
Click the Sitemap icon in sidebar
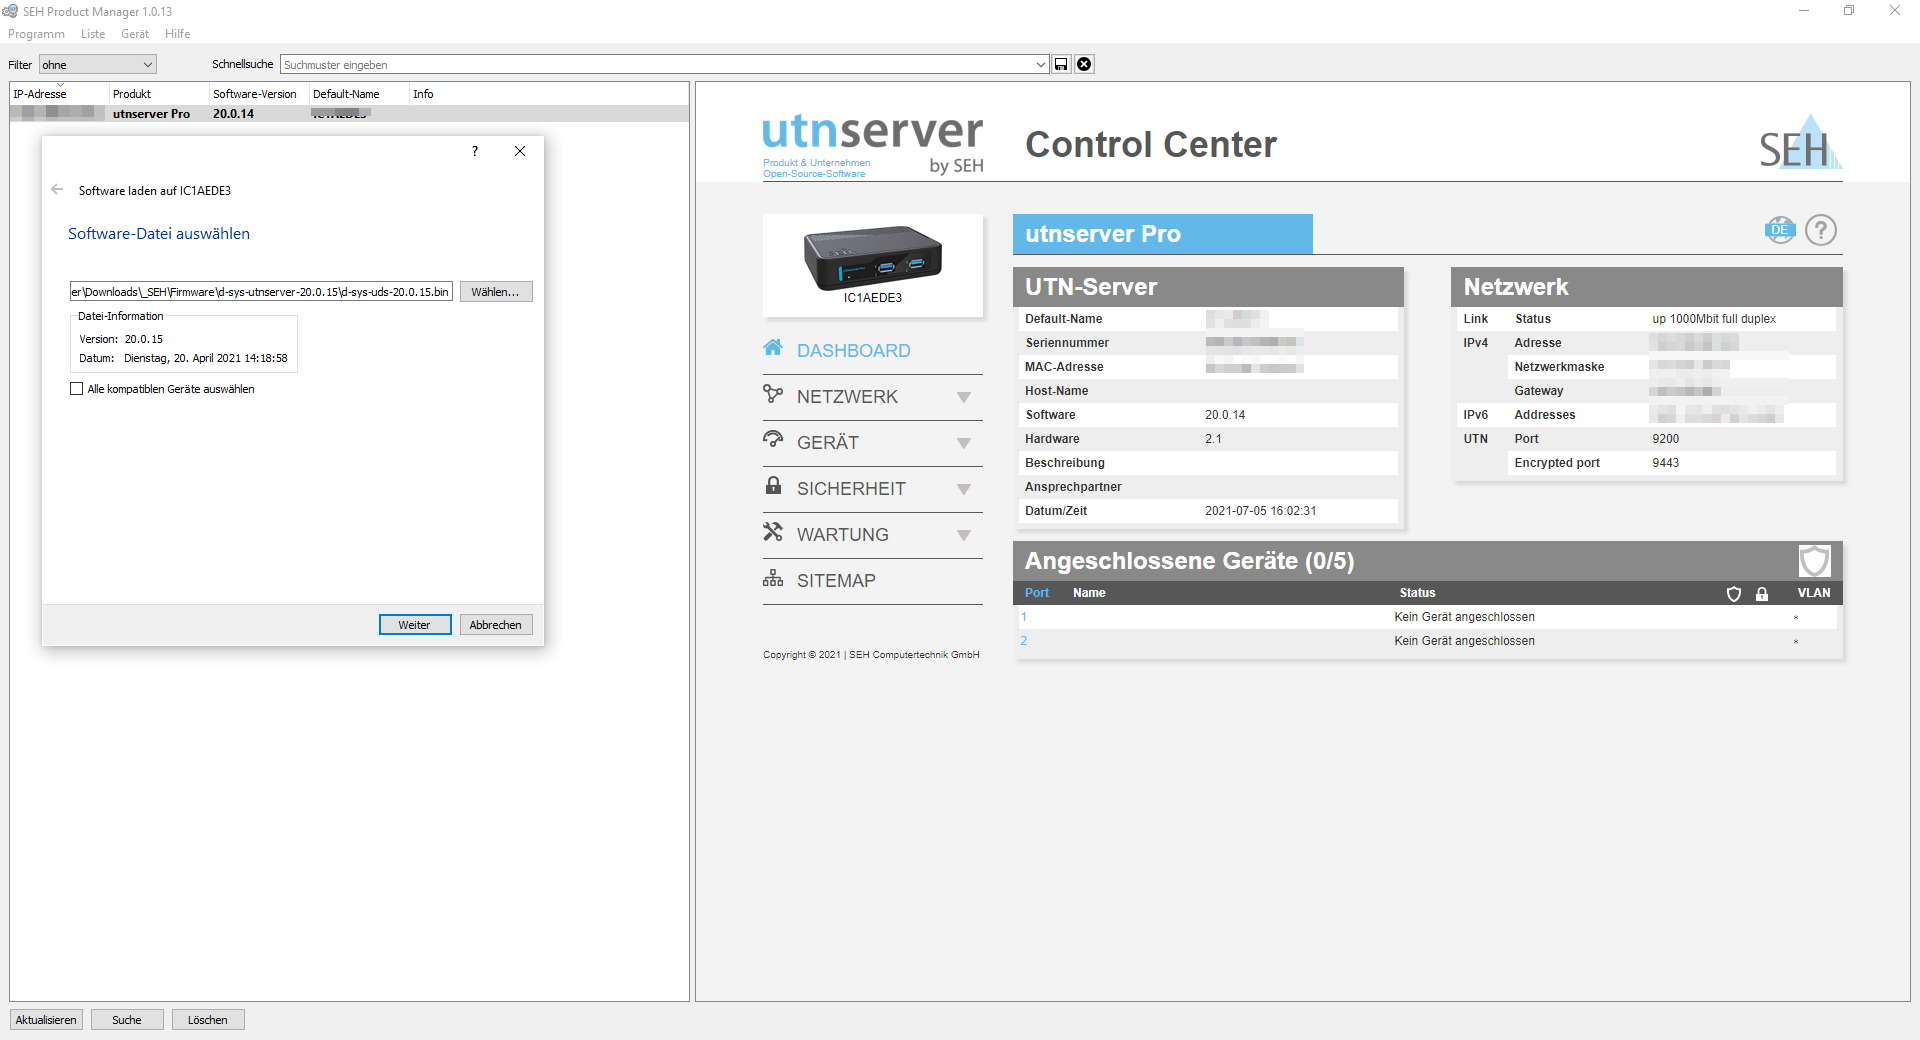773,579
